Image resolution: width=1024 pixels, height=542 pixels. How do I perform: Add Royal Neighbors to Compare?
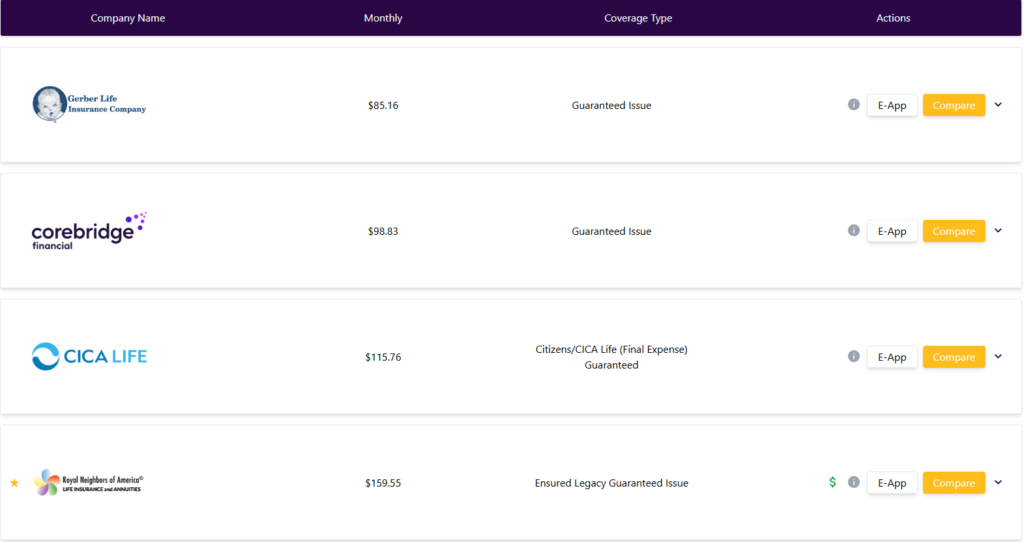pos(953,483)
